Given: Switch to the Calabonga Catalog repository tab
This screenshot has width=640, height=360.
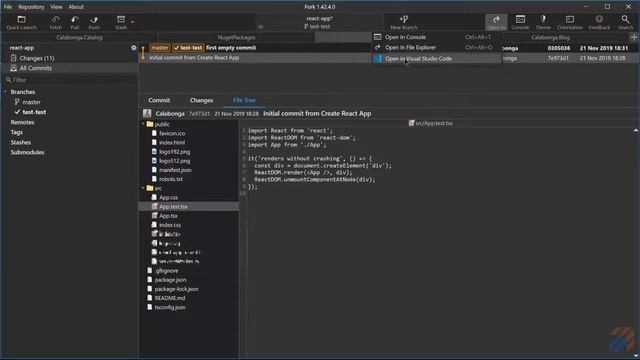Looking at the screenshot, I should tap(79, 38).
